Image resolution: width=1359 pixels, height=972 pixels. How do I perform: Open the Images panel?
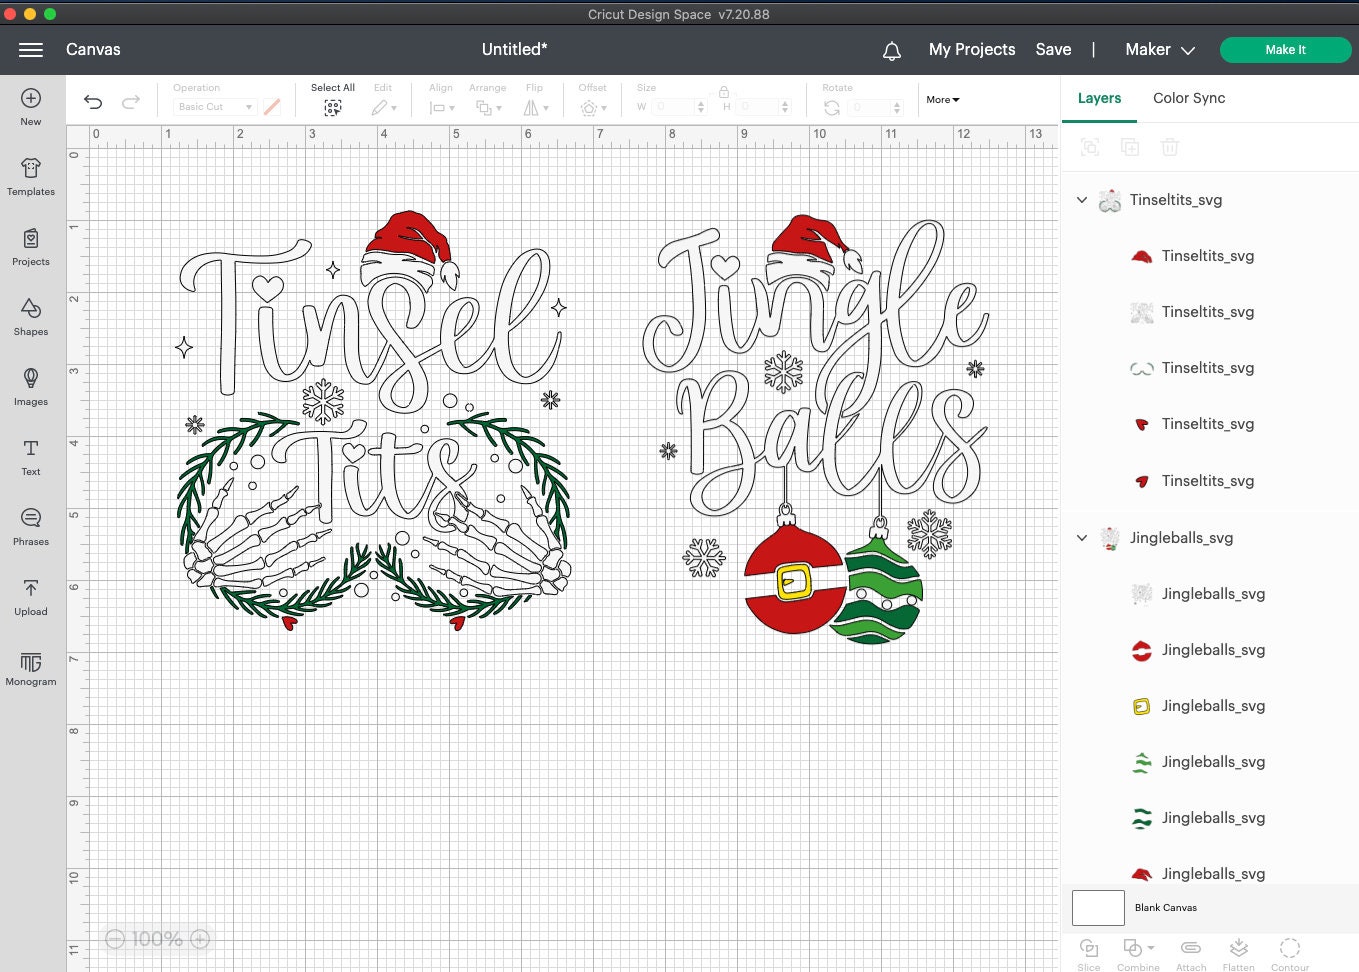30,387
